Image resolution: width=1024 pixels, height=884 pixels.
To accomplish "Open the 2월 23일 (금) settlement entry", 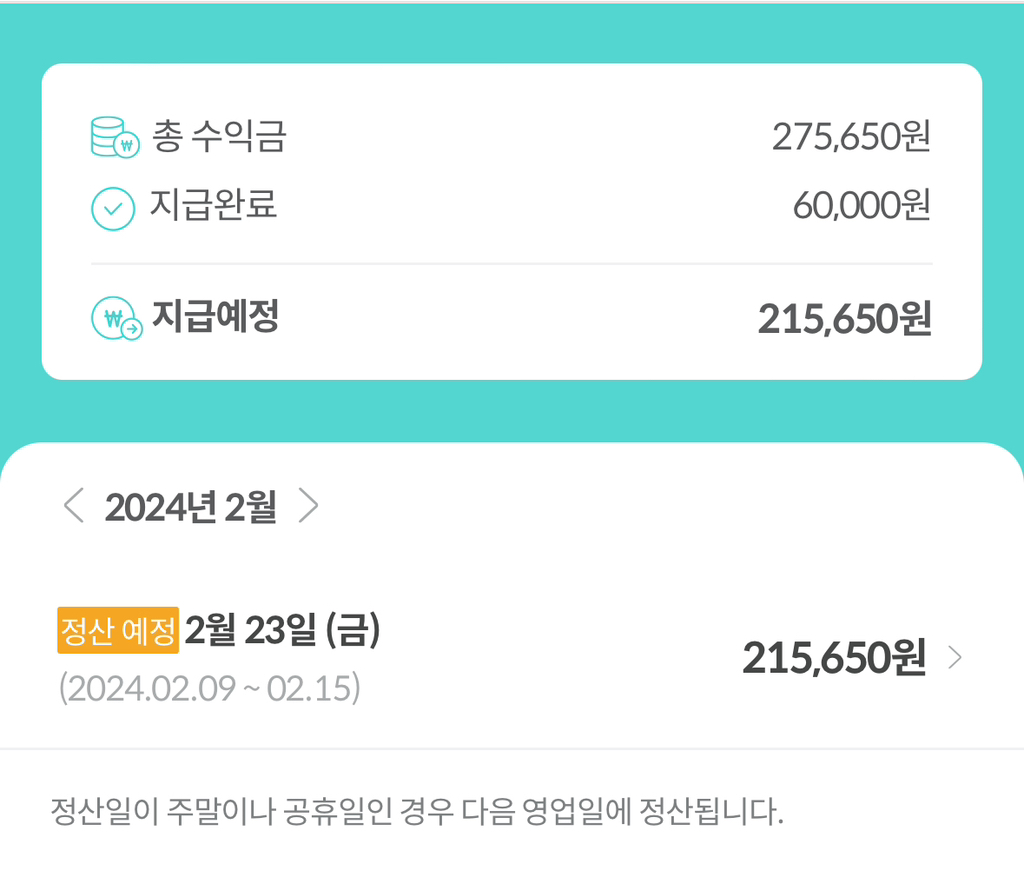I will (283, 631).
